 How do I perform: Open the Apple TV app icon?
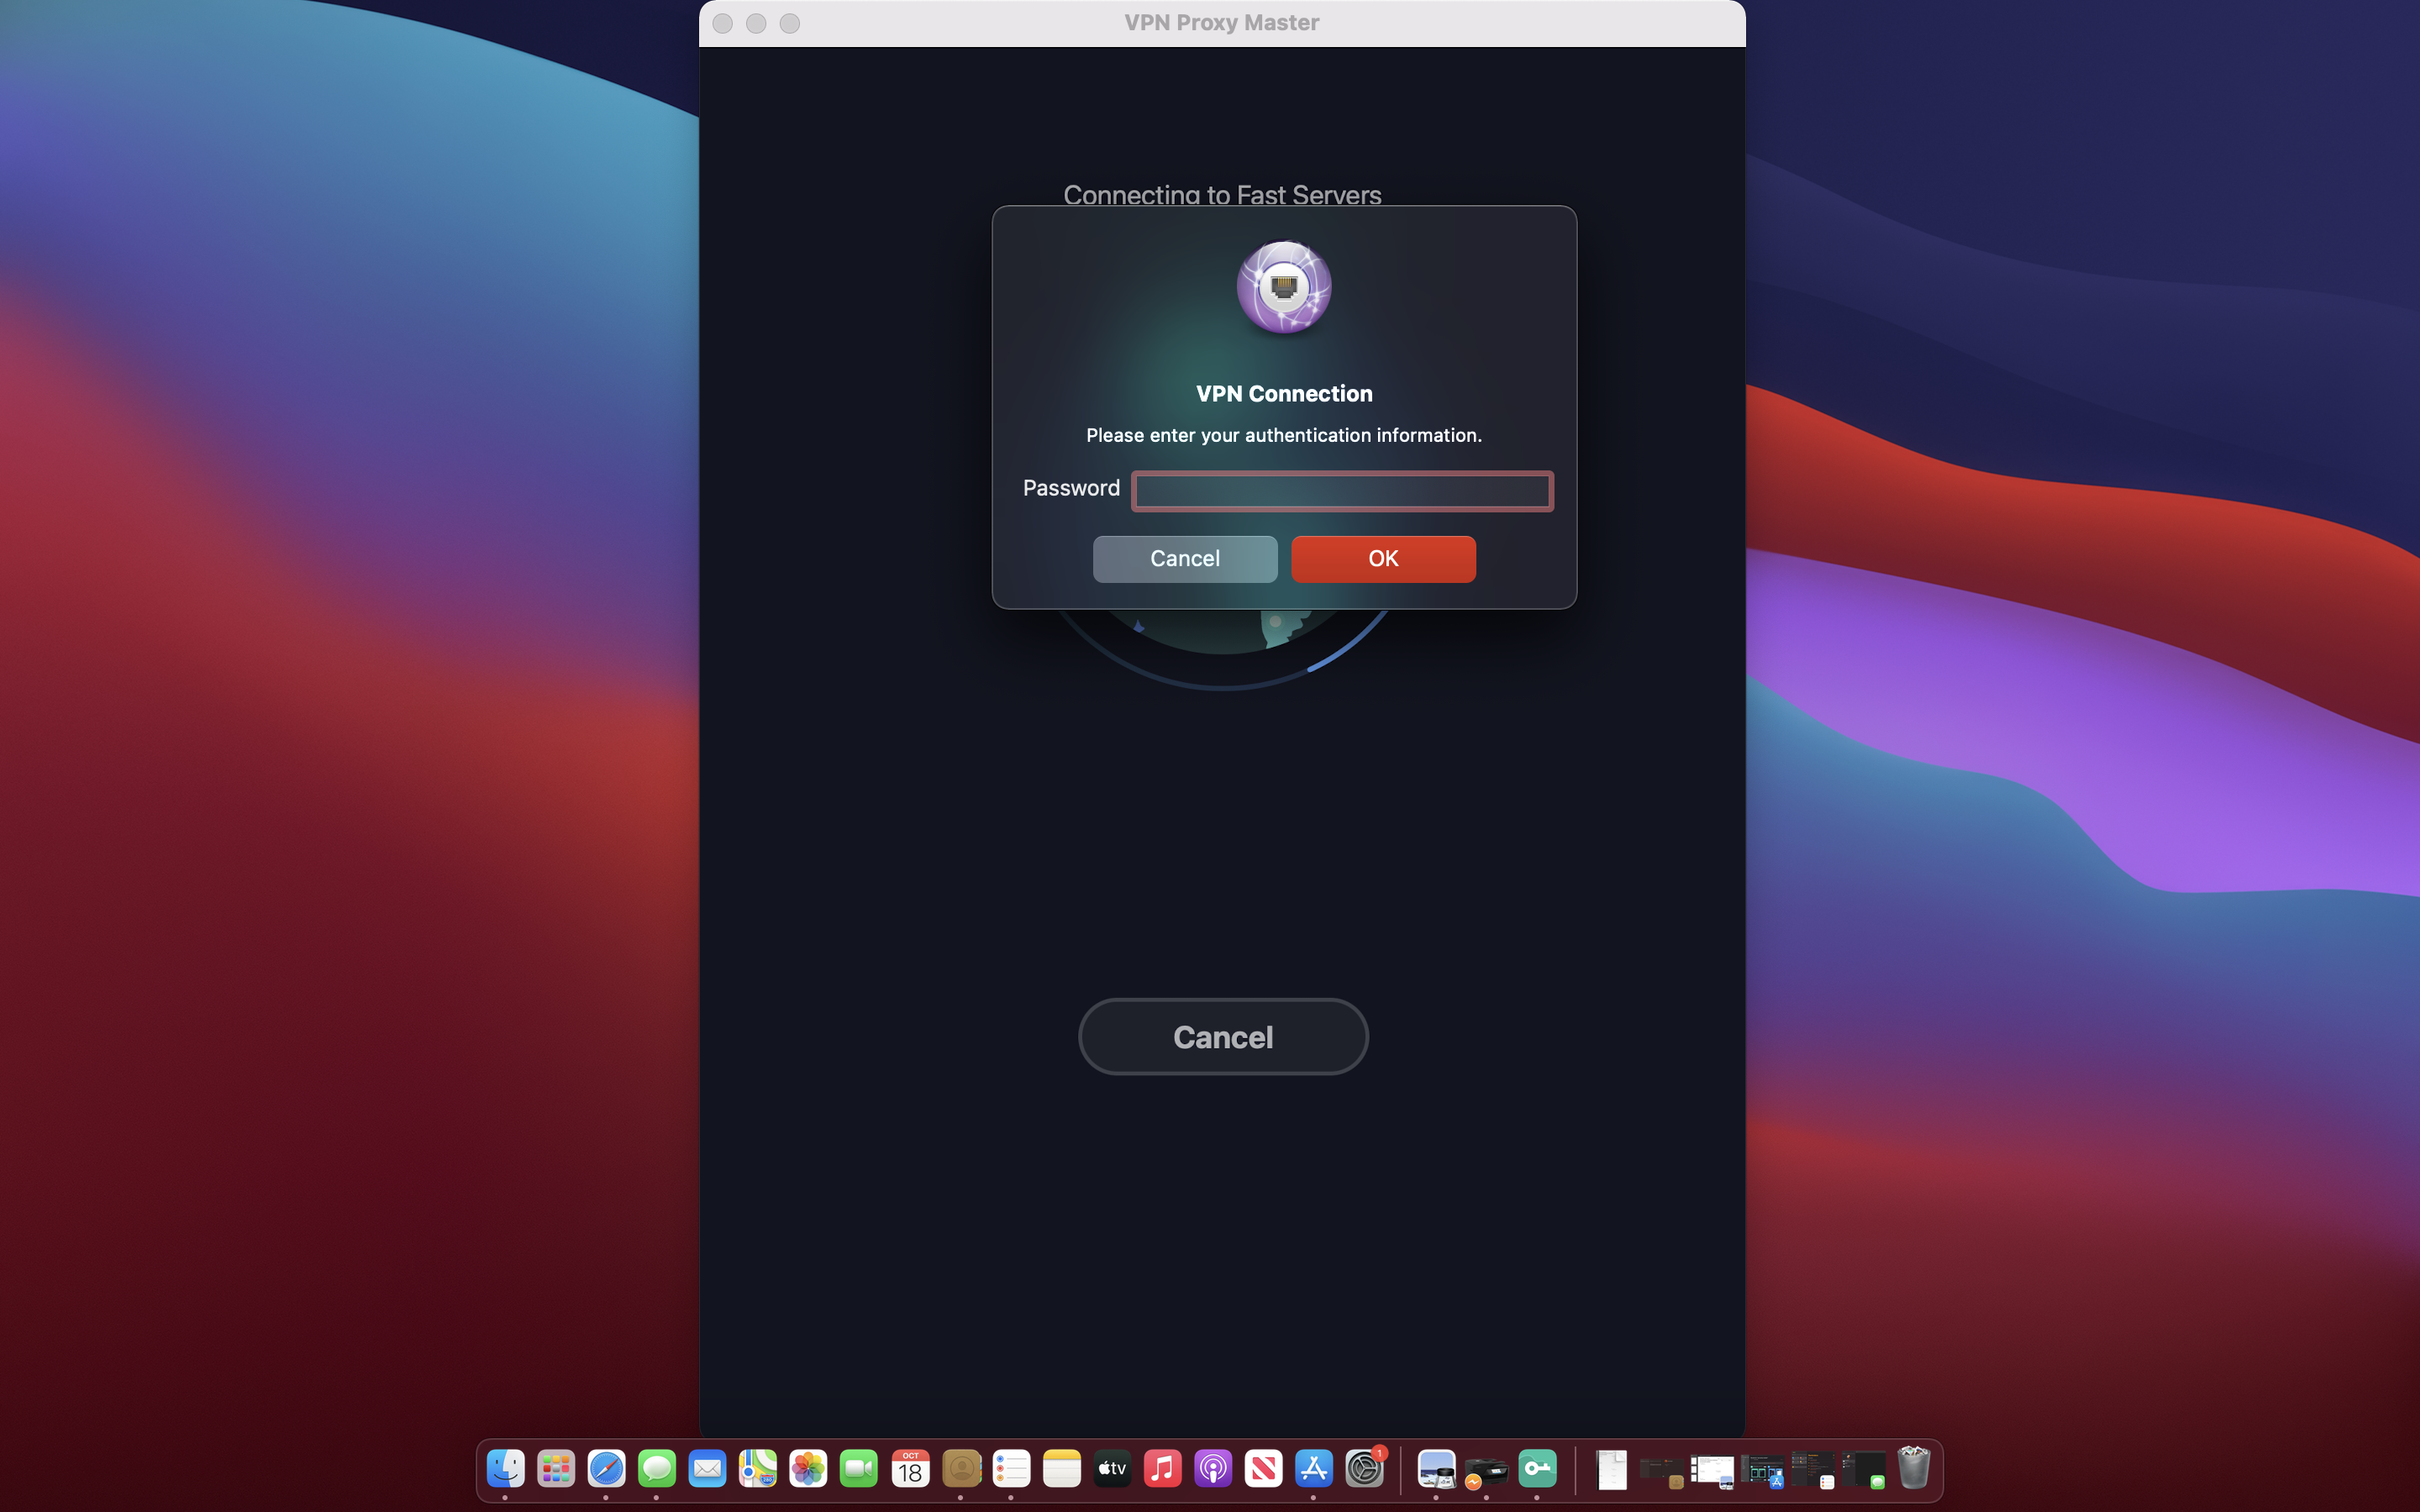[1112, 1469]
